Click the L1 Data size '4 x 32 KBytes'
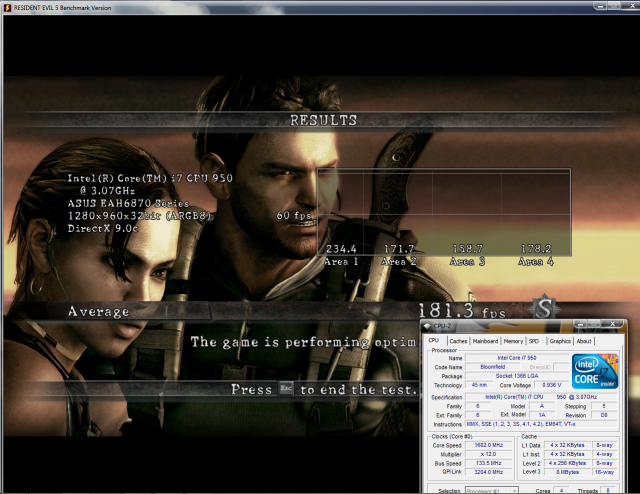The width and height of the screenshot is (640, 494). (567, 445)
